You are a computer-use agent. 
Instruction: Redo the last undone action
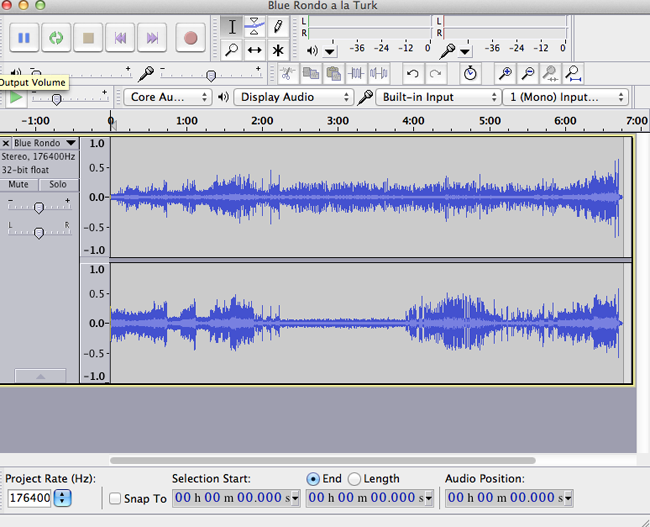pos(435,73)
